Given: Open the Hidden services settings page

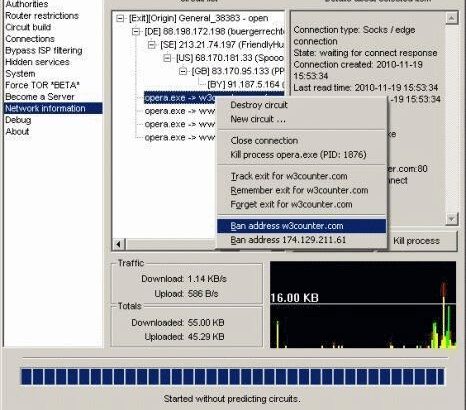Looking at the screenshot, I should [37, 62].
